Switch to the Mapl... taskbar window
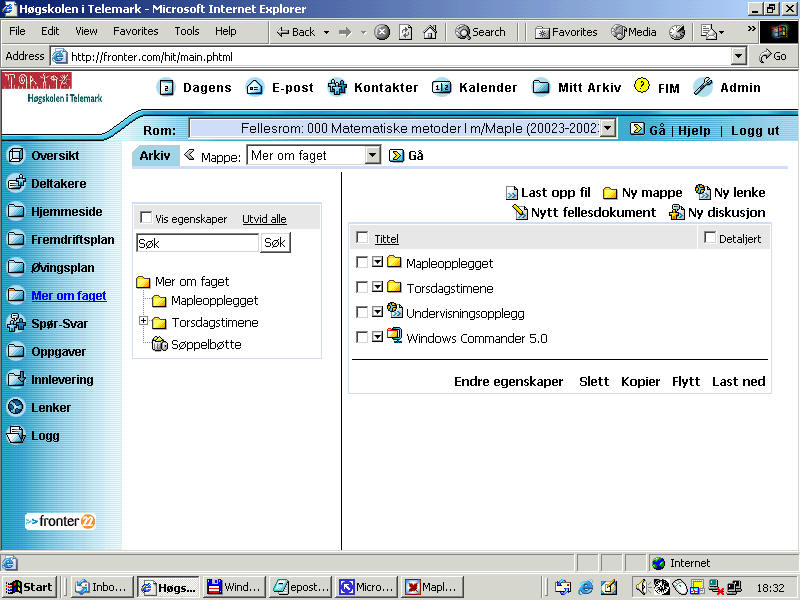Viewport: 800px width, 600px height. pyautogui.click(x=432, y=587)
